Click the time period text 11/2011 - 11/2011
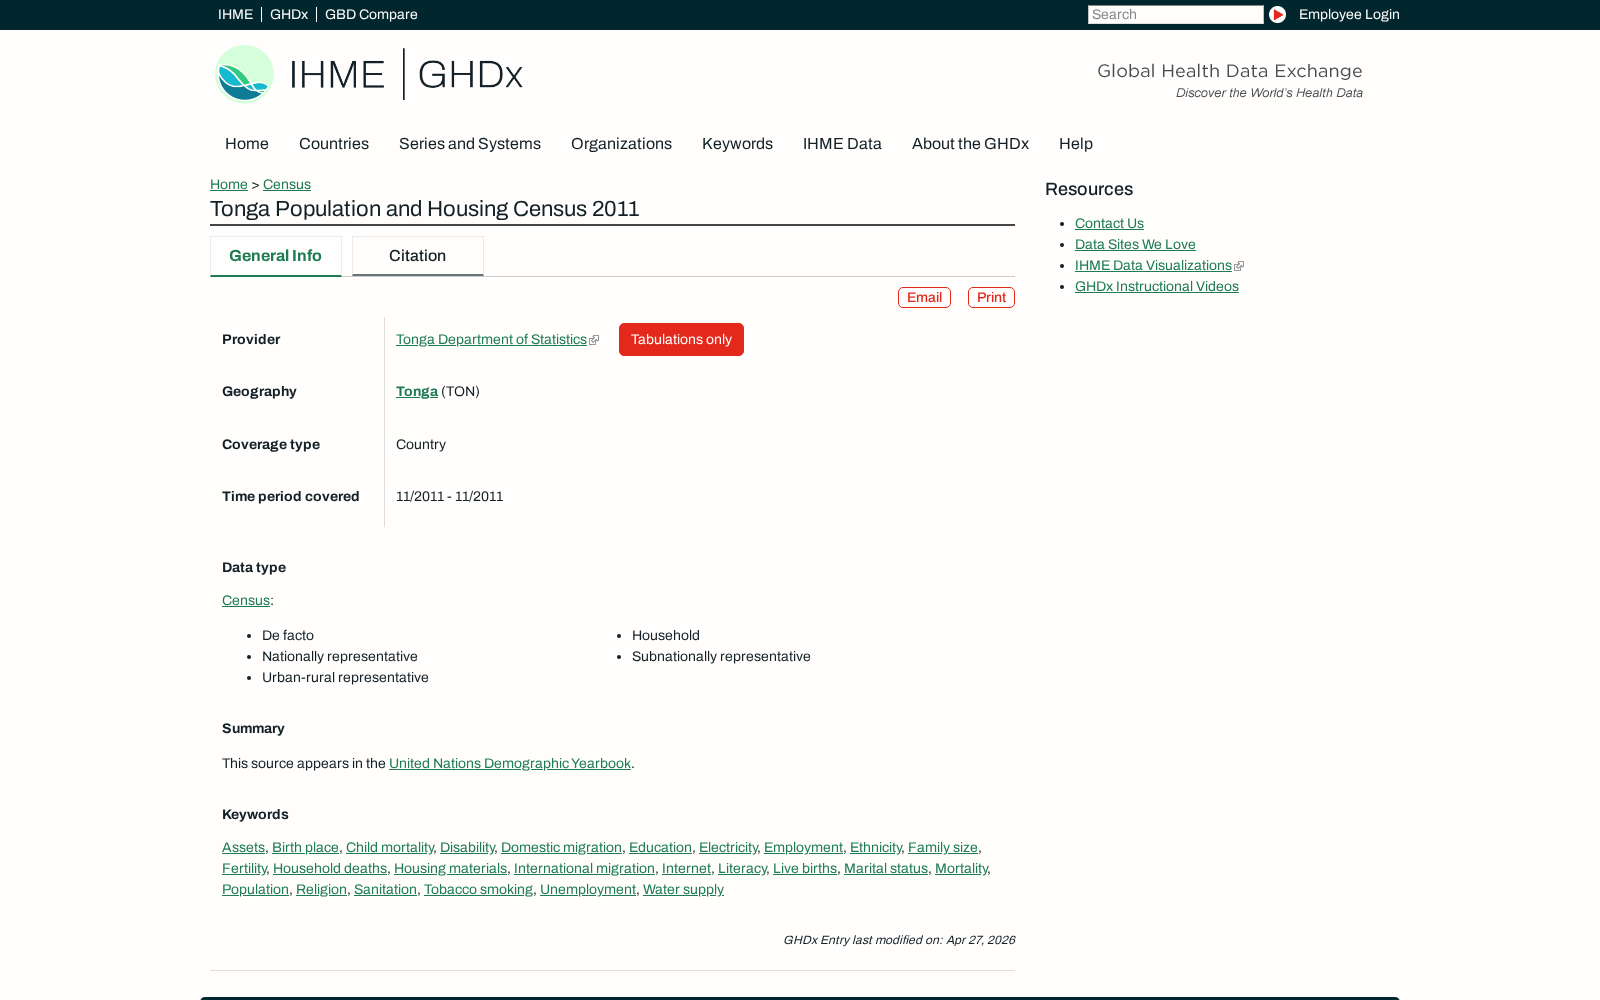 pyautogui.click(x=450, y=496)
